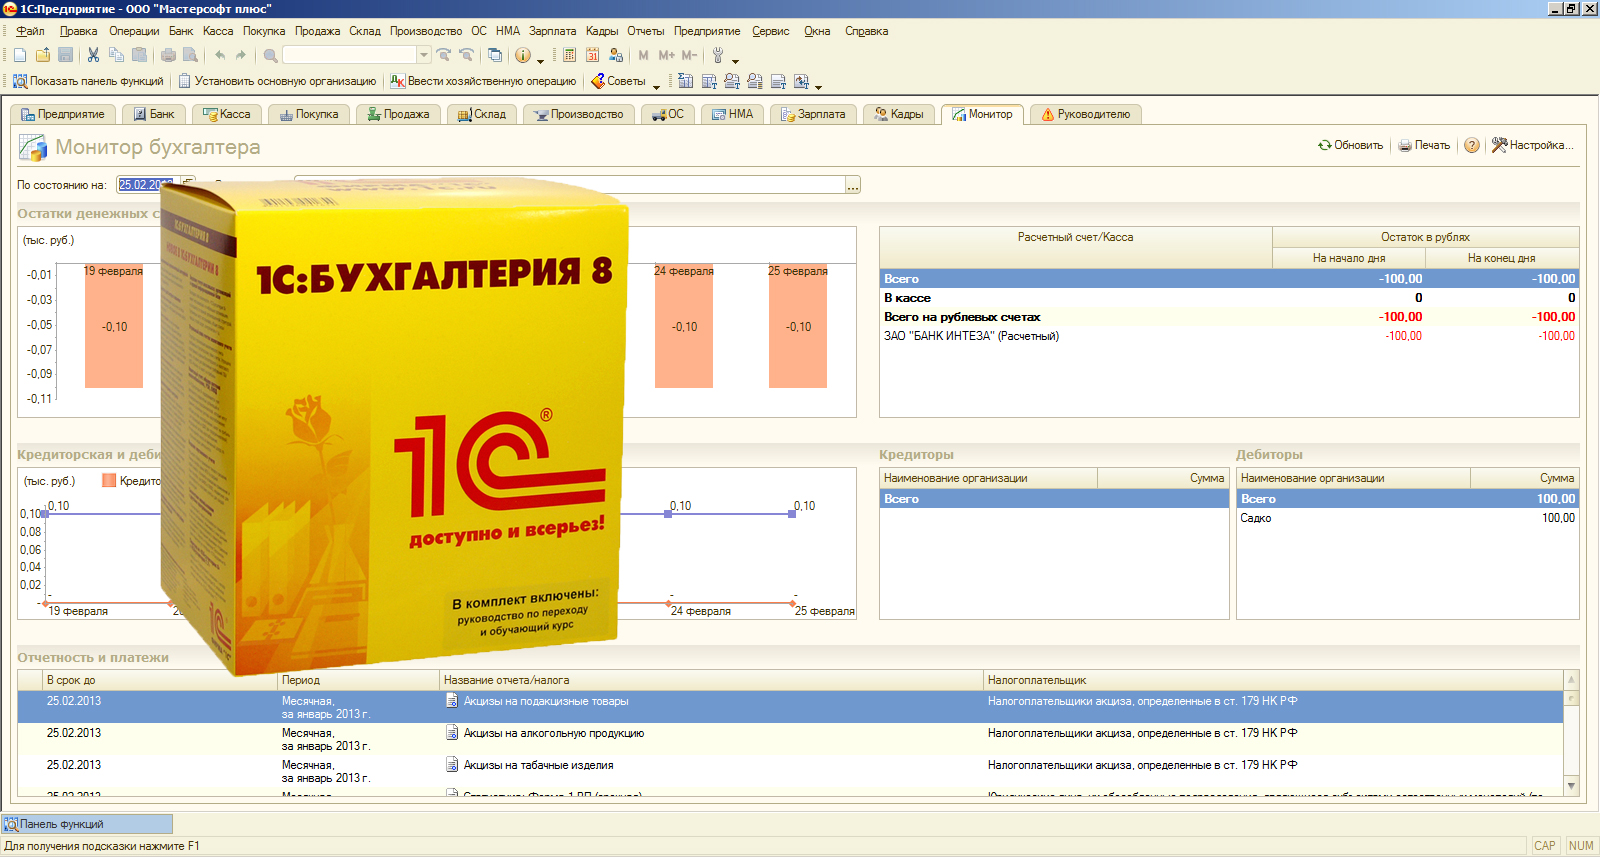Viewport: 1600px width, 857px height.
Task: Click document icon for Акцизы на алкогольную продукцию
Action: pos(452,733)
